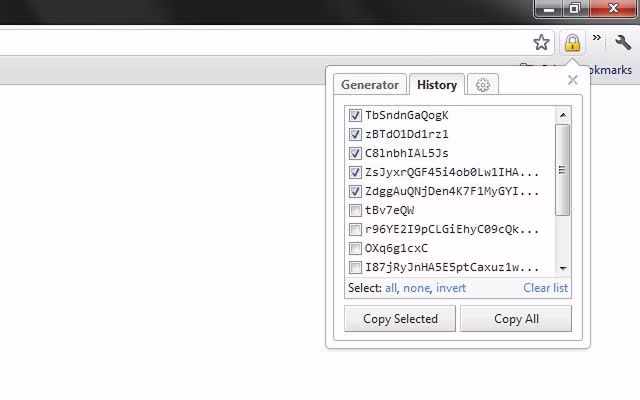Uncheck the C8lnbhIAL5Js checkbox
Screen dimensions: 640x400
pos(355,153)
